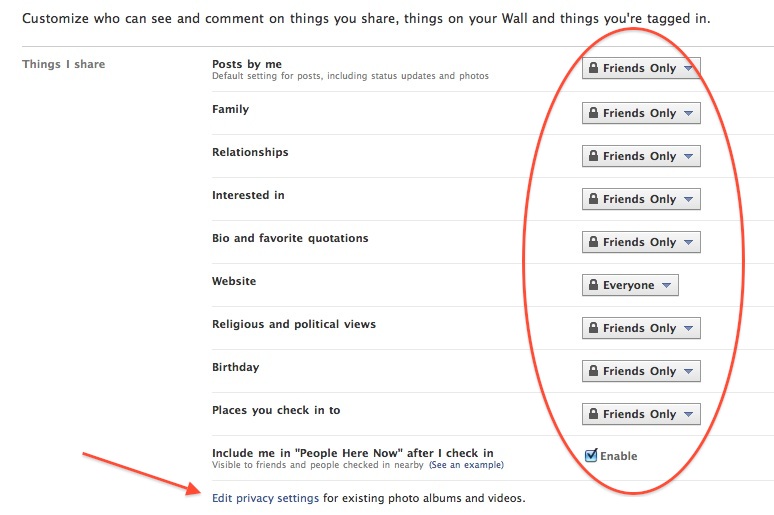Click the Enable checkbox label text
The width and height of the screenshot is (774, 515).
point(619,456)
